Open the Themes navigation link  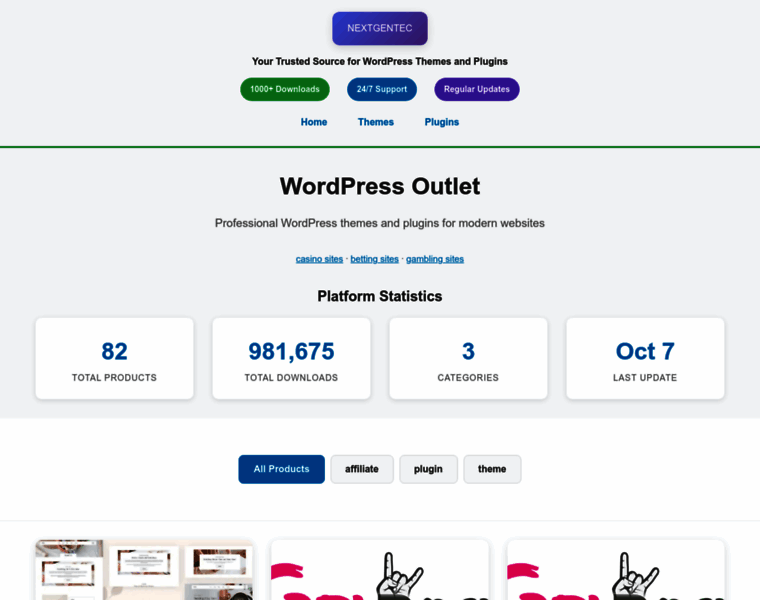(x=376, y=122)
